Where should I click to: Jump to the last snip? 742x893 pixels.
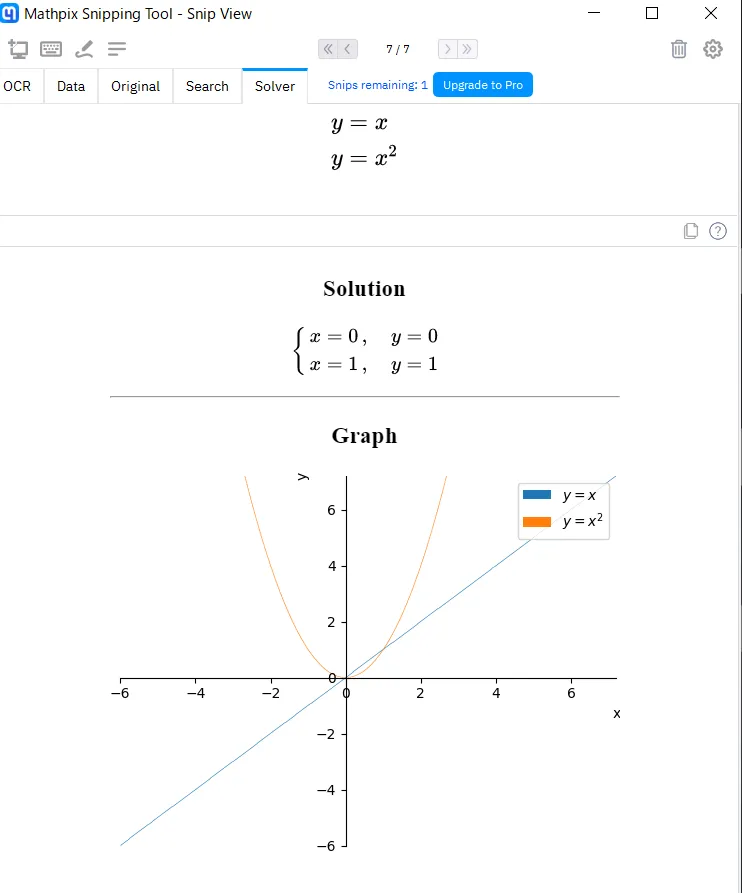point(467,49)
